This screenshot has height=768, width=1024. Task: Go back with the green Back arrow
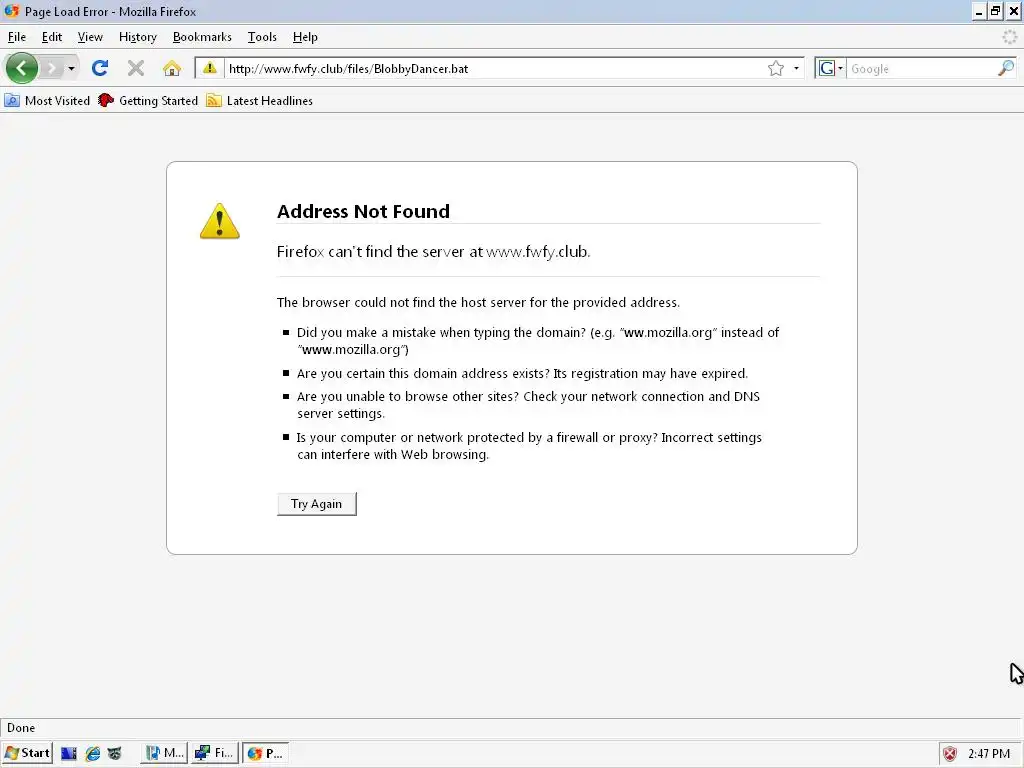[22, 68]
